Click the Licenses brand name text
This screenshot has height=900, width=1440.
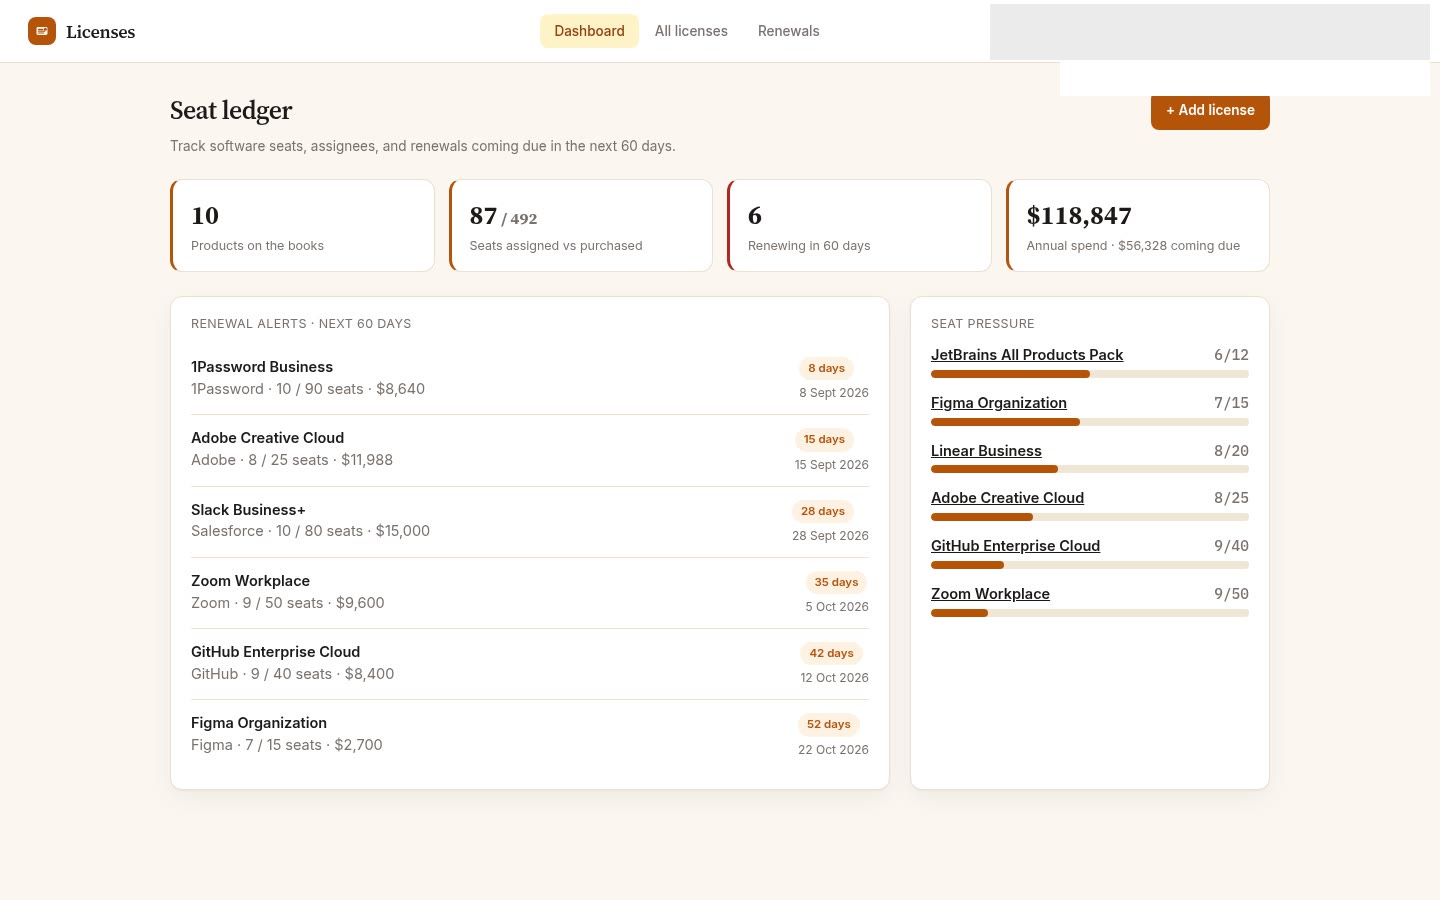point(100,32)
